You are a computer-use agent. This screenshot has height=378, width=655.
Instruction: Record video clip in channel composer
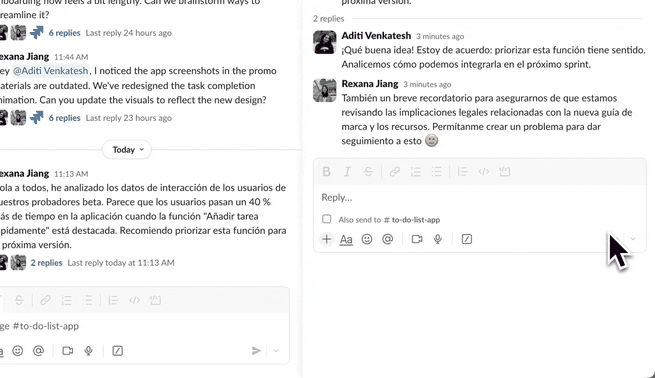pos(68,351)
